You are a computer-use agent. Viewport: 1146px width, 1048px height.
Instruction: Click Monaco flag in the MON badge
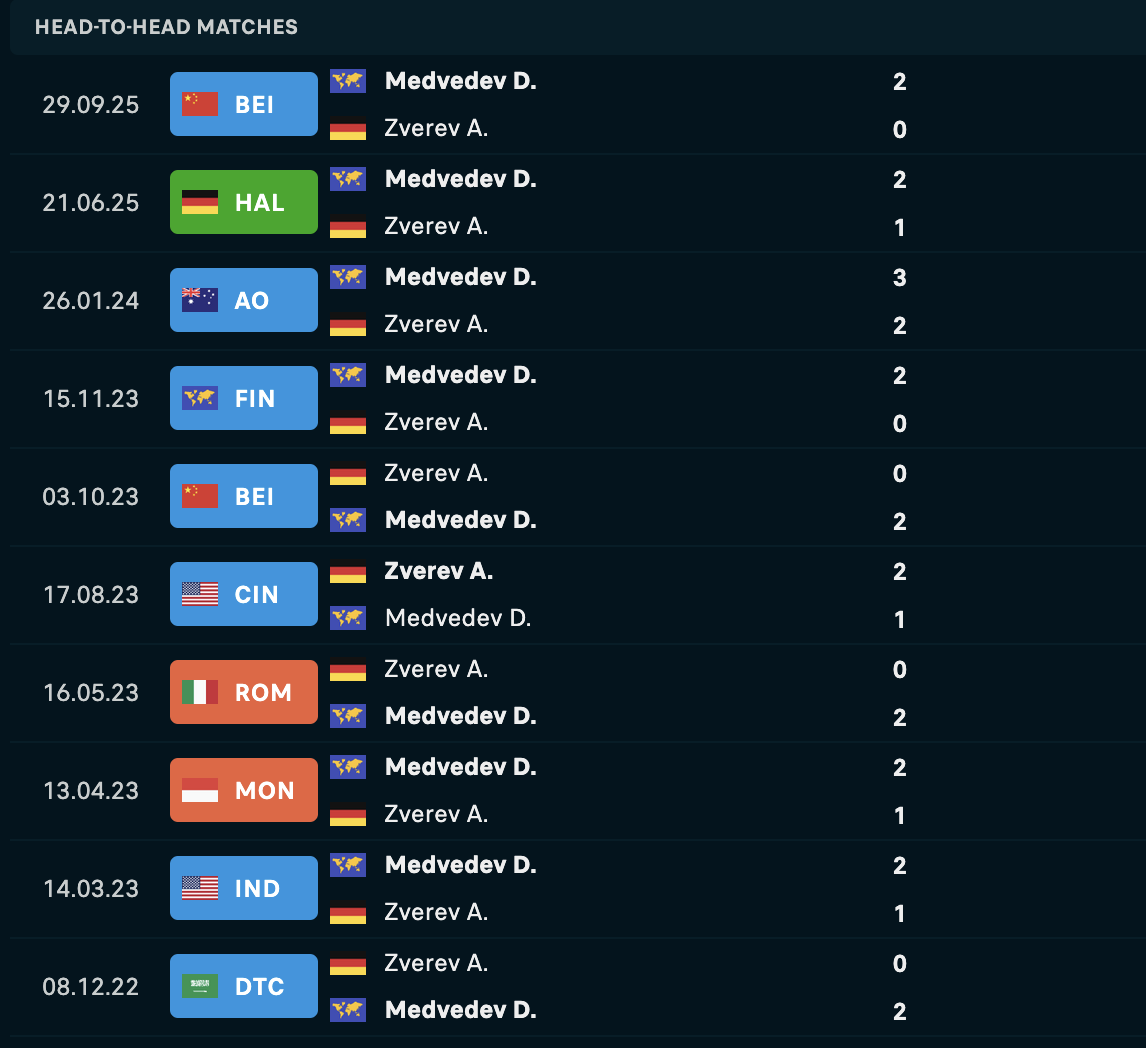(200, 789)
